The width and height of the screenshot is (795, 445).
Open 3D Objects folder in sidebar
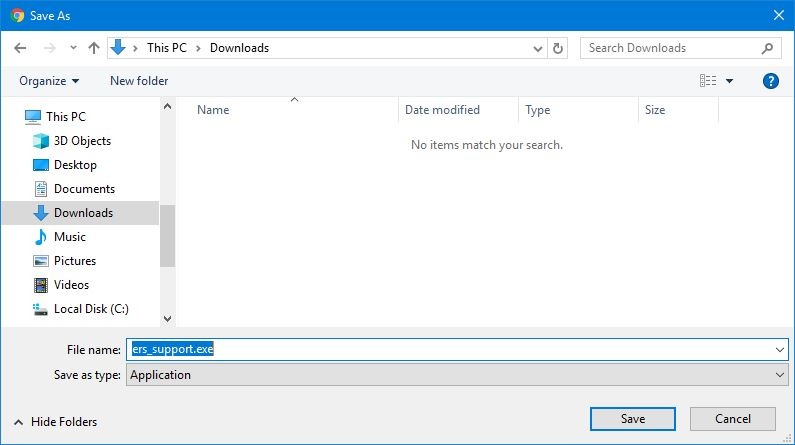(82, 141)
